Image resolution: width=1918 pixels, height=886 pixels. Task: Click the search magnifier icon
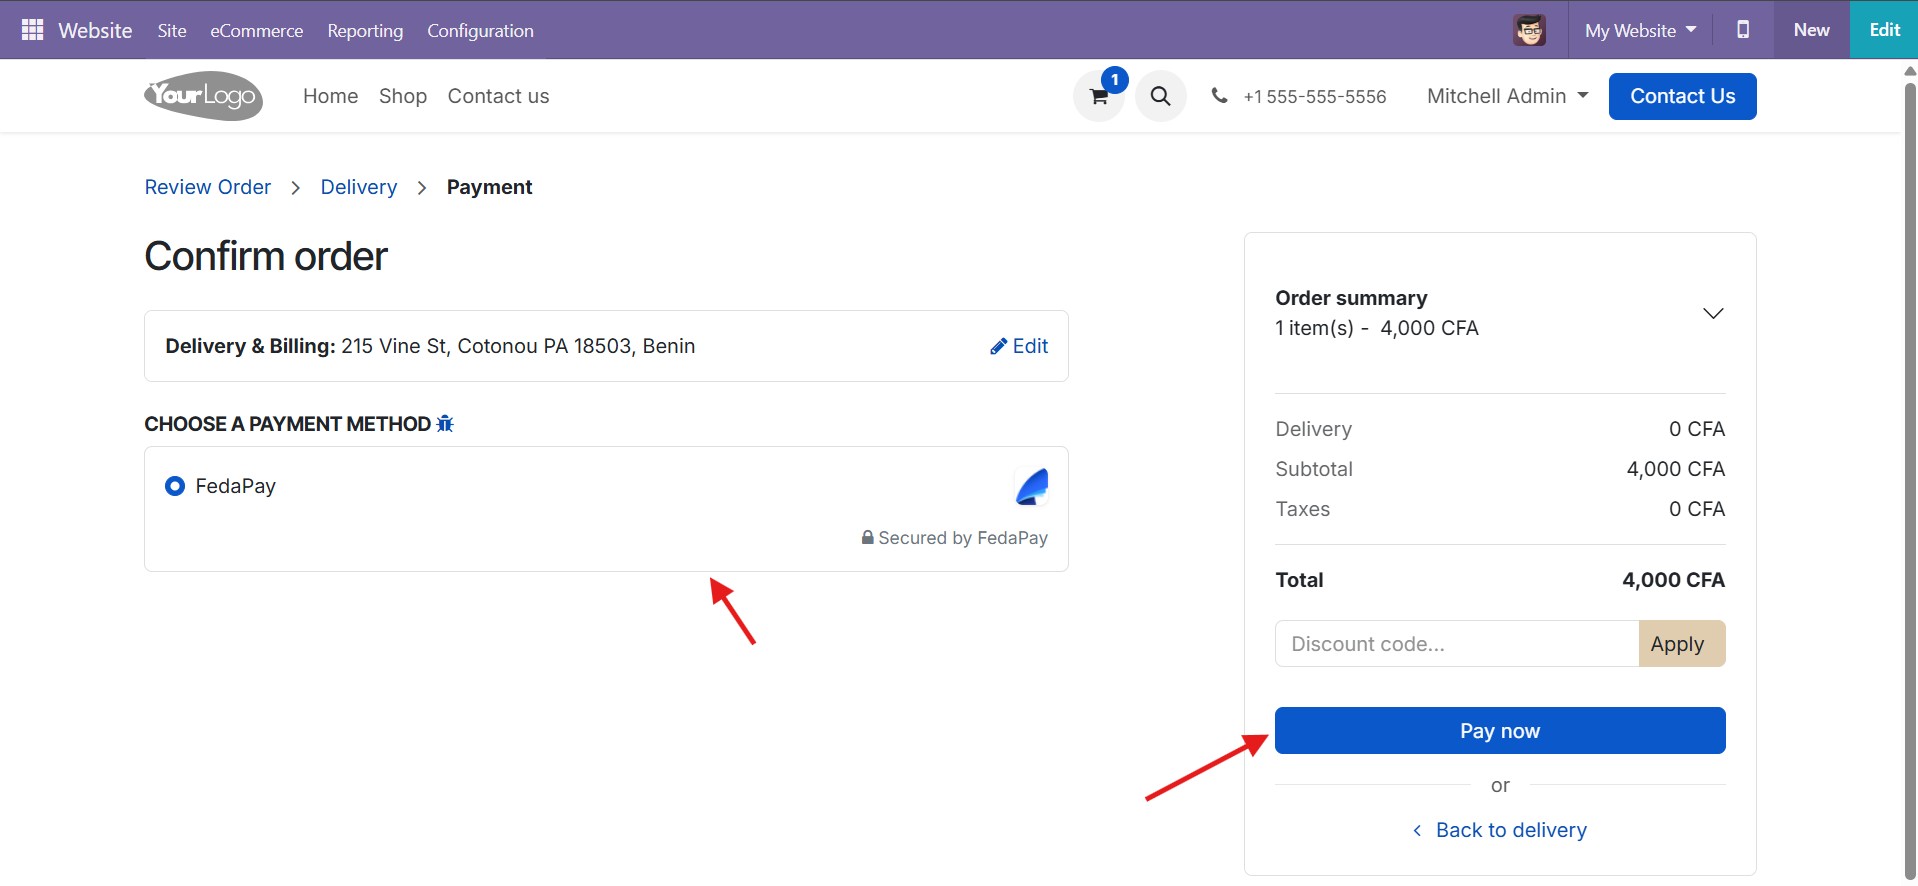(1160, 96)
